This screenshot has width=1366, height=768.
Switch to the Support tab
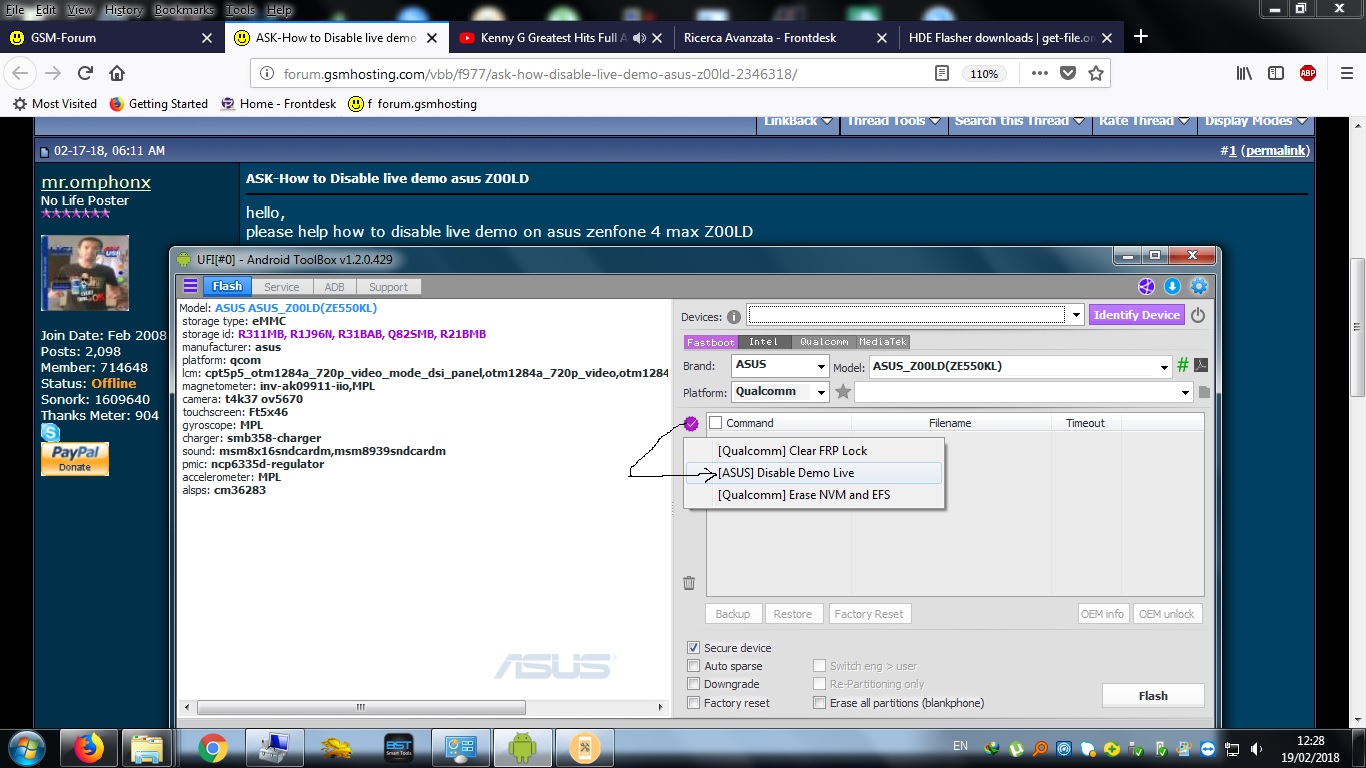pyautogui.click(x=388, y=287)
